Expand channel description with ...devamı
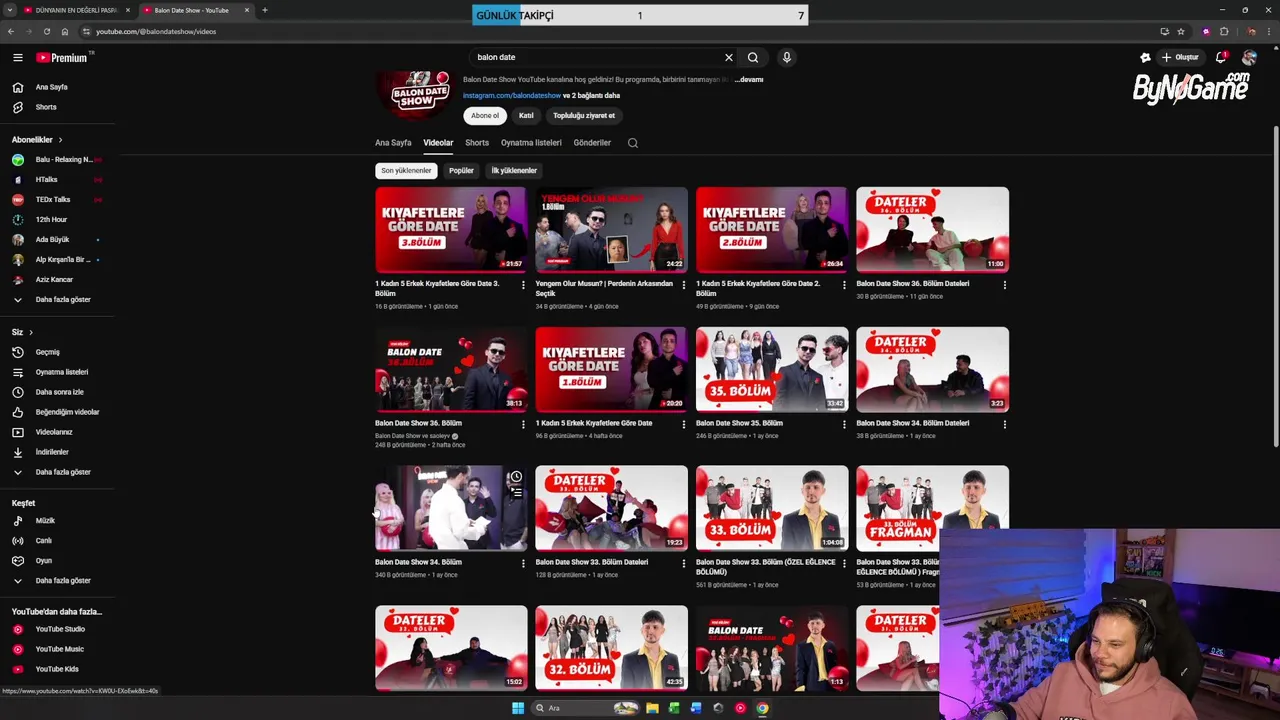 [x=749, y=79]
